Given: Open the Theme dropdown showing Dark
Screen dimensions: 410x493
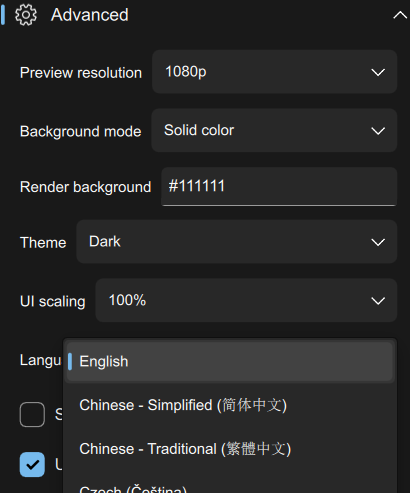Looking at the screenshot, I should 237,242.
